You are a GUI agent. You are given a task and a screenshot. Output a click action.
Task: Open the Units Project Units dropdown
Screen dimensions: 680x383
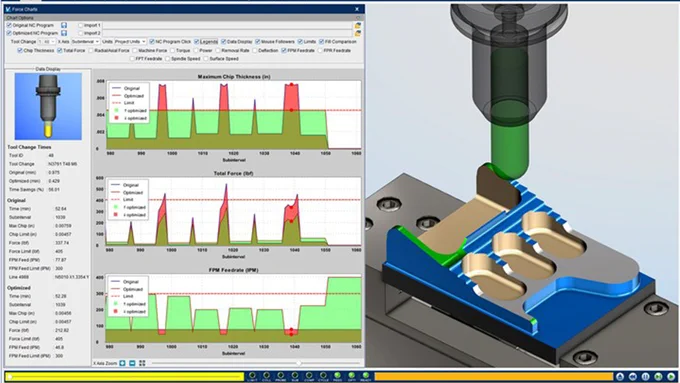pos(130,42)
